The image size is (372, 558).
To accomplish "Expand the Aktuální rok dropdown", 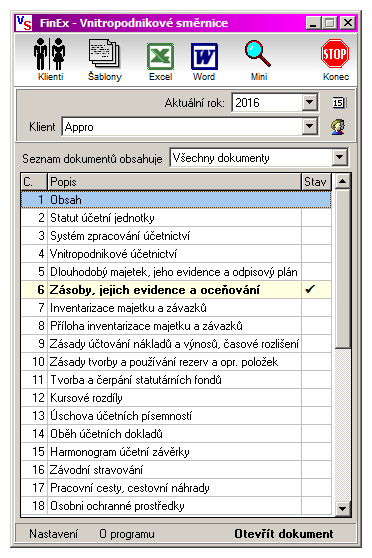I will (x=310, y=102).
